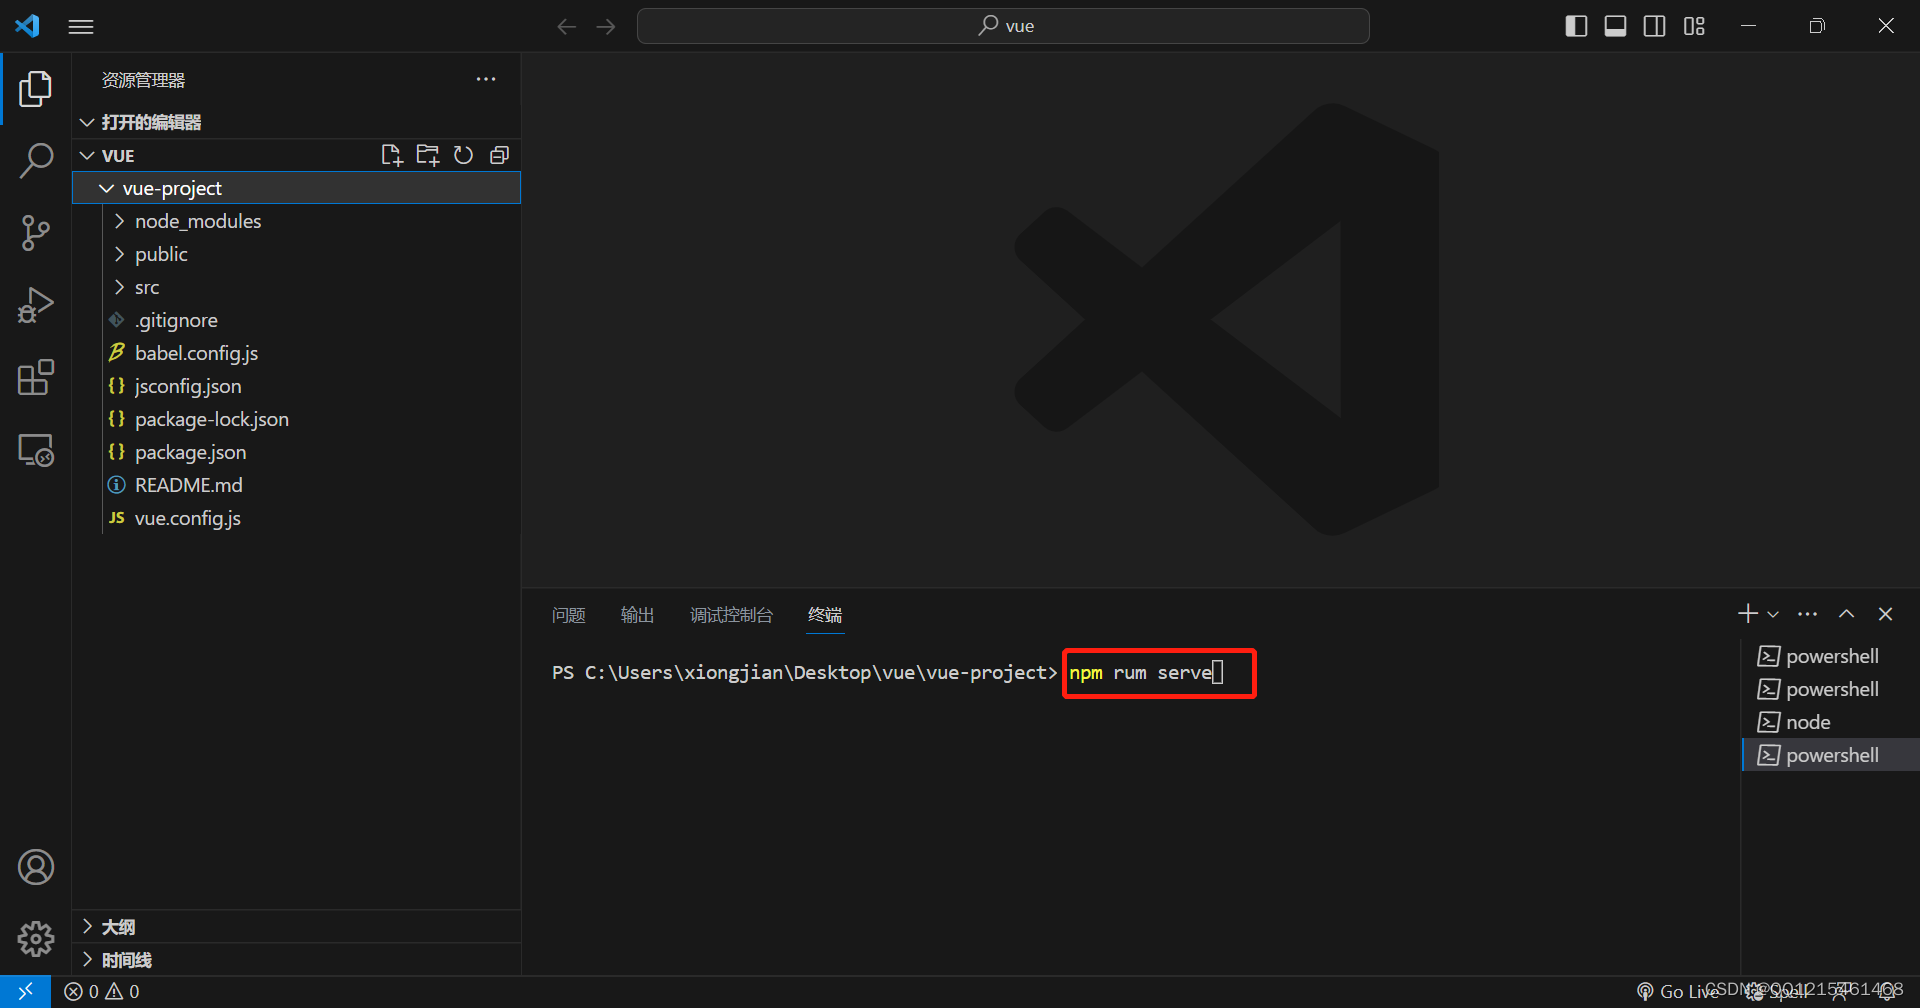Image resolution: width=1920 pixels, height=1008 pixels.
Task: Open the Manage settings gear
Action: click(36, 939)
